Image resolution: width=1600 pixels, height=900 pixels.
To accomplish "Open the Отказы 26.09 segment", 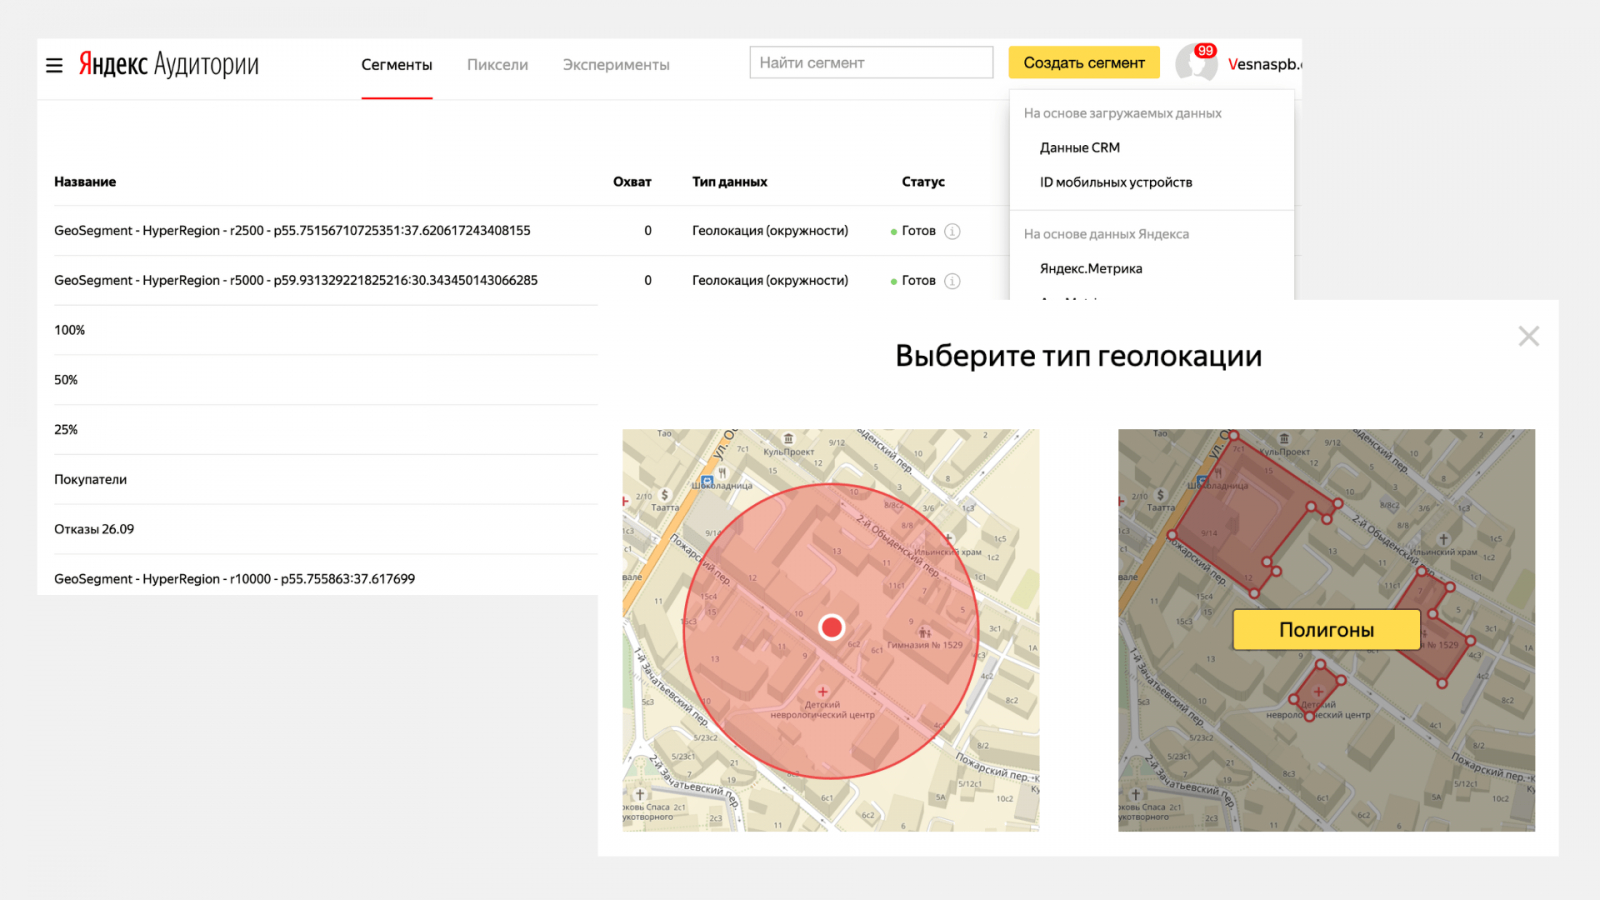I will pyautogui.click(x=94, y=530).
